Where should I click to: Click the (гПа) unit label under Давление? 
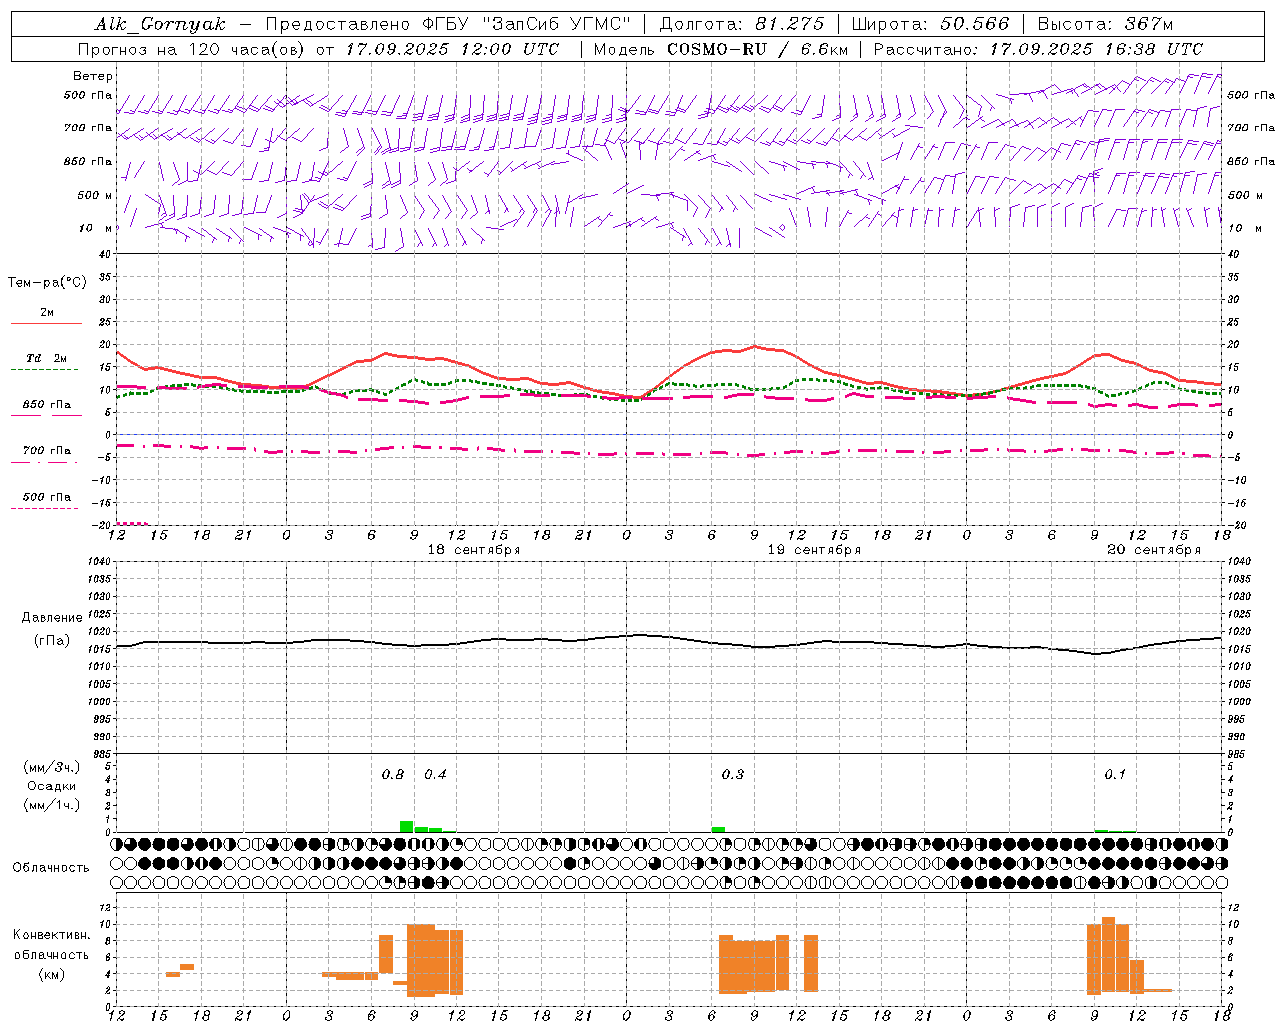52,641
